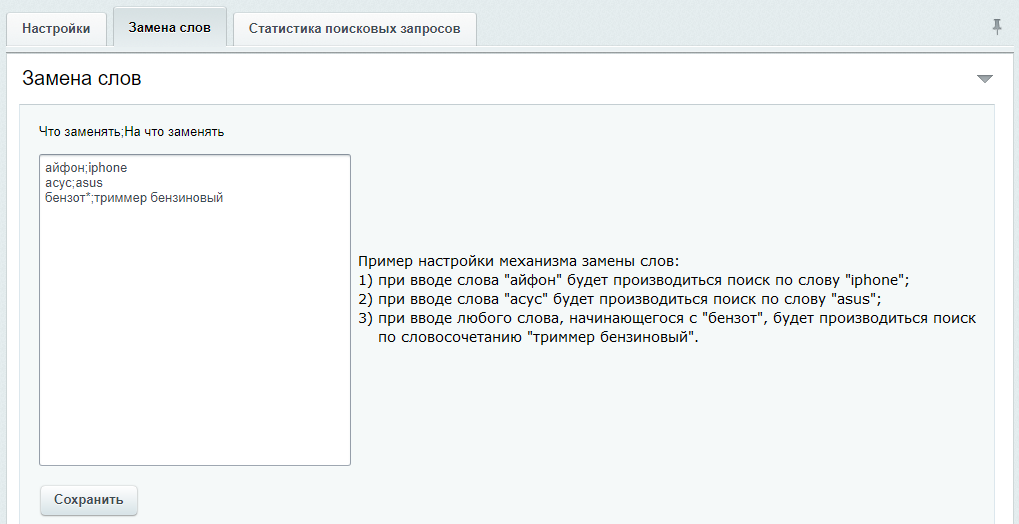Click example line 3 about words starting with "бензот"
The width and height of the screenshot is (1019, 524).
666,318
